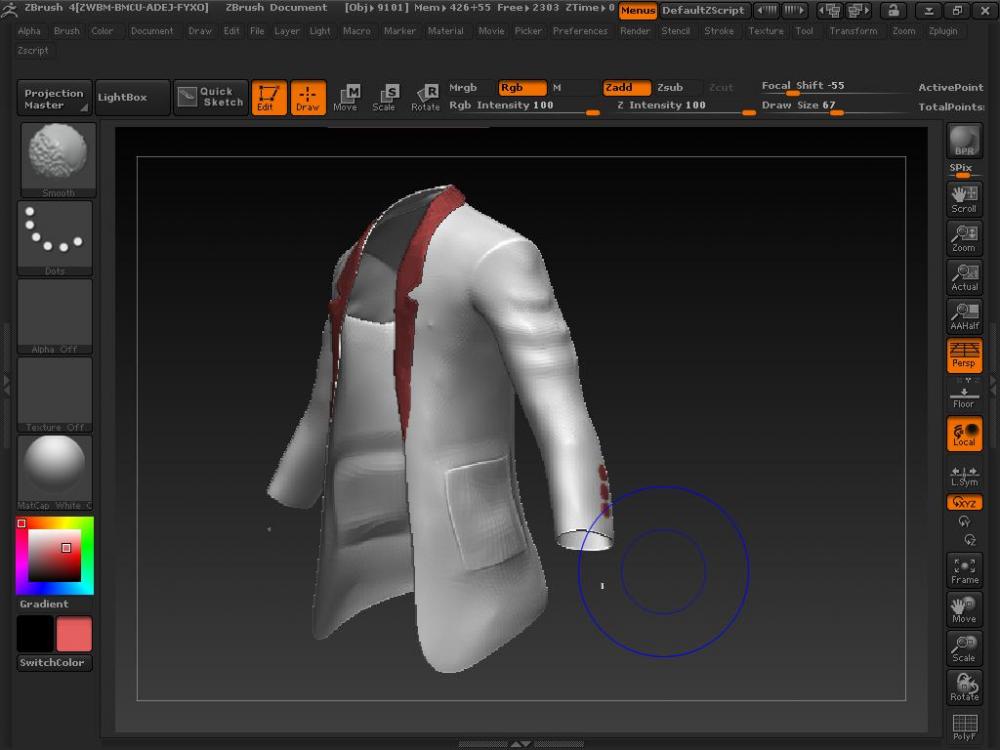
Task: Click the BPR render icon
Action: pyautogui.click(x=964, y=141)
